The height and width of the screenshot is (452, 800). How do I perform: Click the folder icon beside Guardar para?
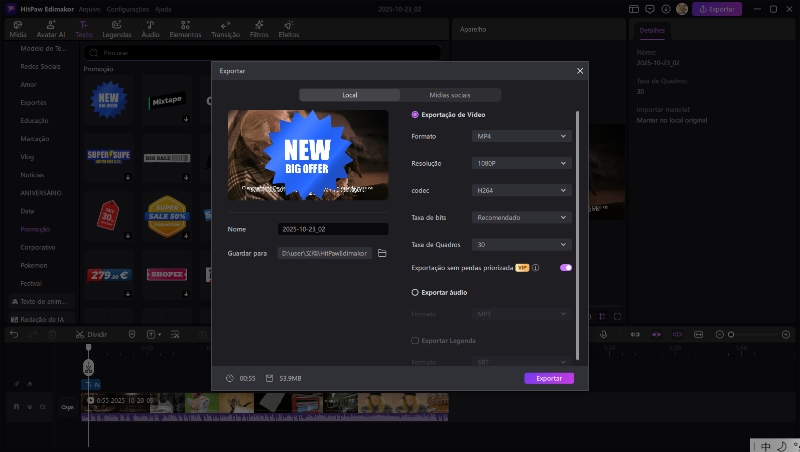[x=382, y=254]
